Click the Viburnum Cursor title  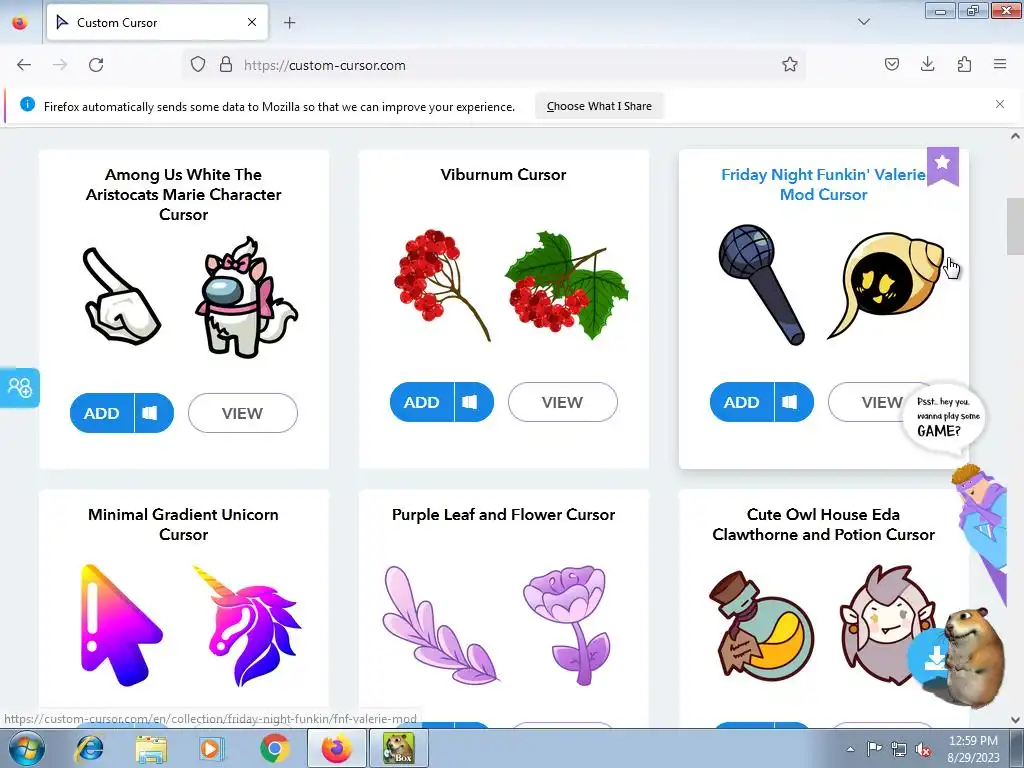pos(503,175)
